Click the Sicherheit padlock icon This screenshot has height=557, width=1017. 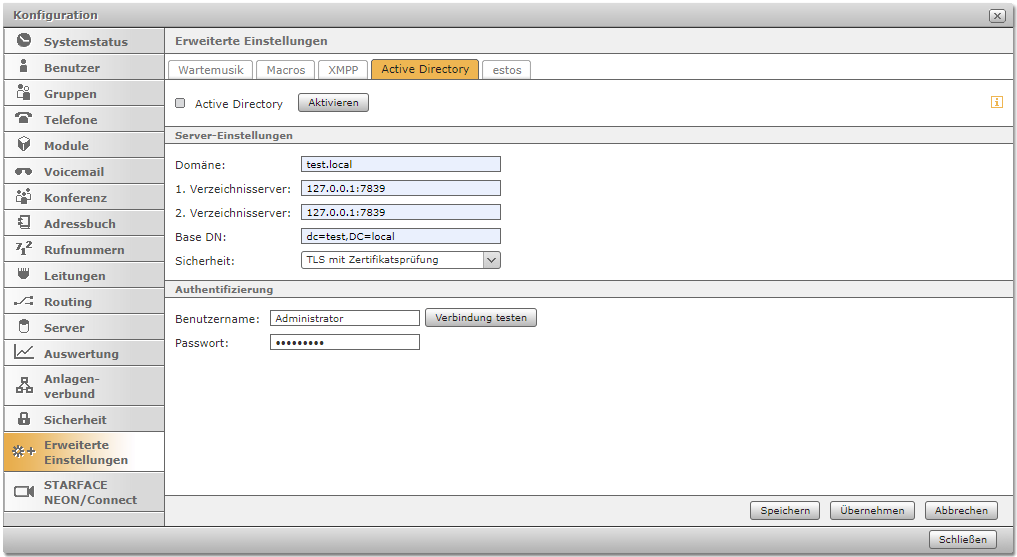[x=24, y=419]
